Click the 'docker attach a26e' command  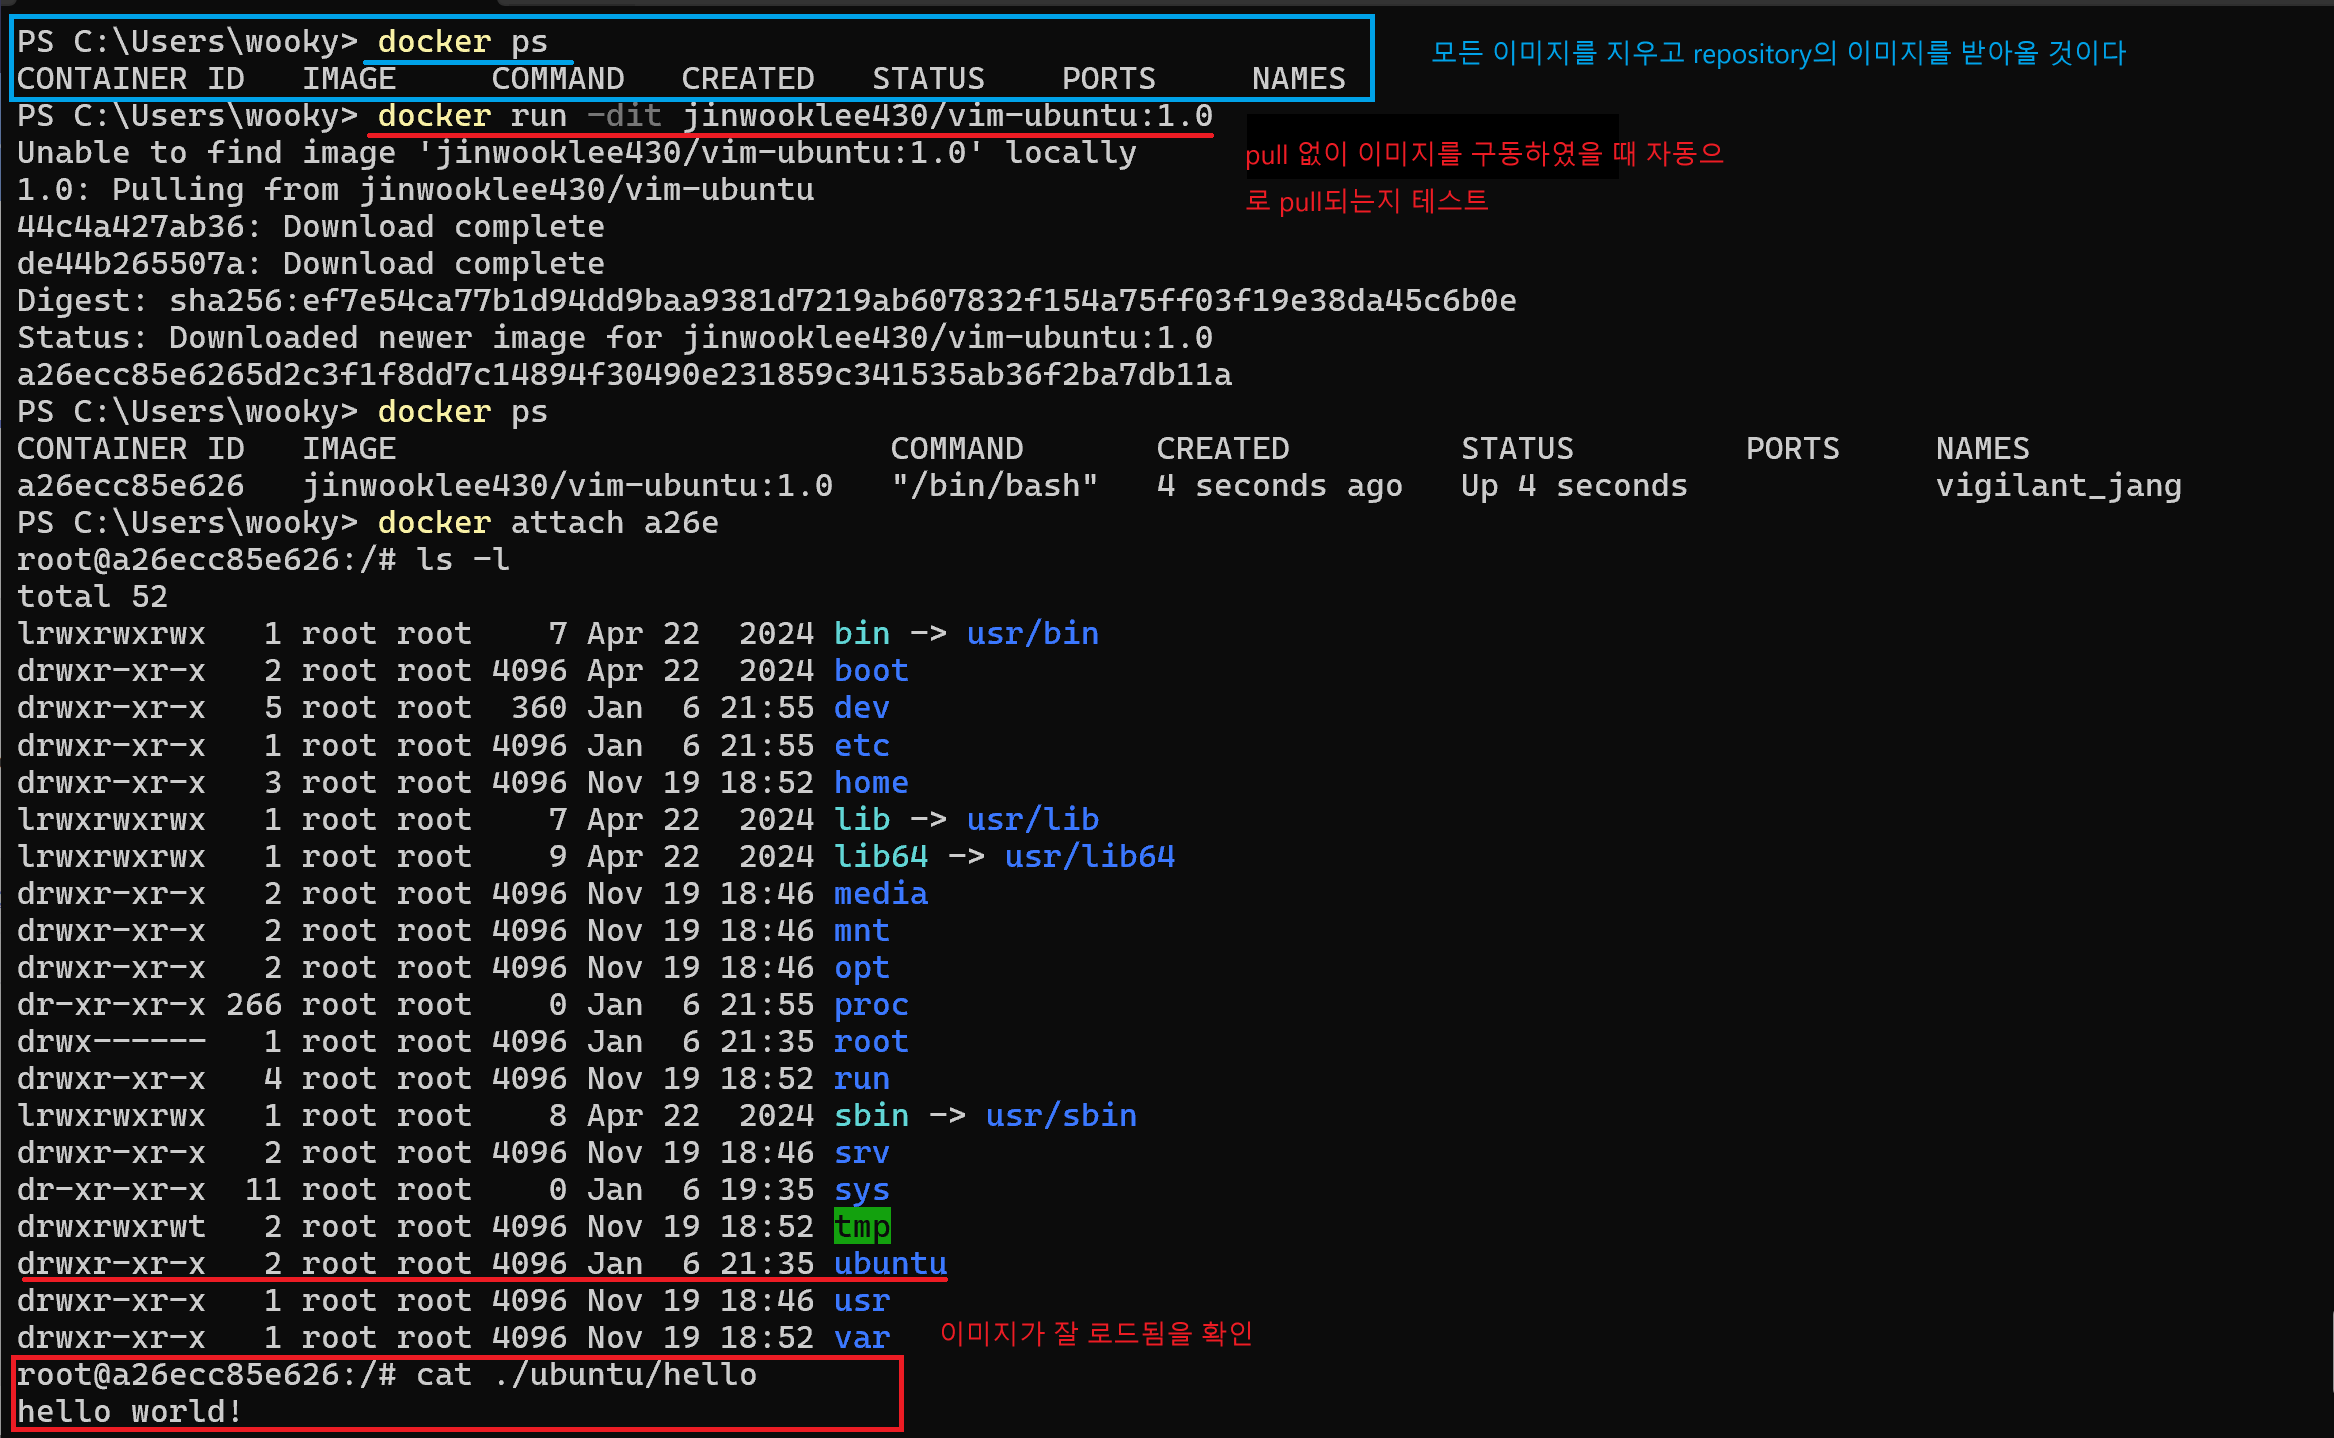coord(547,523)
